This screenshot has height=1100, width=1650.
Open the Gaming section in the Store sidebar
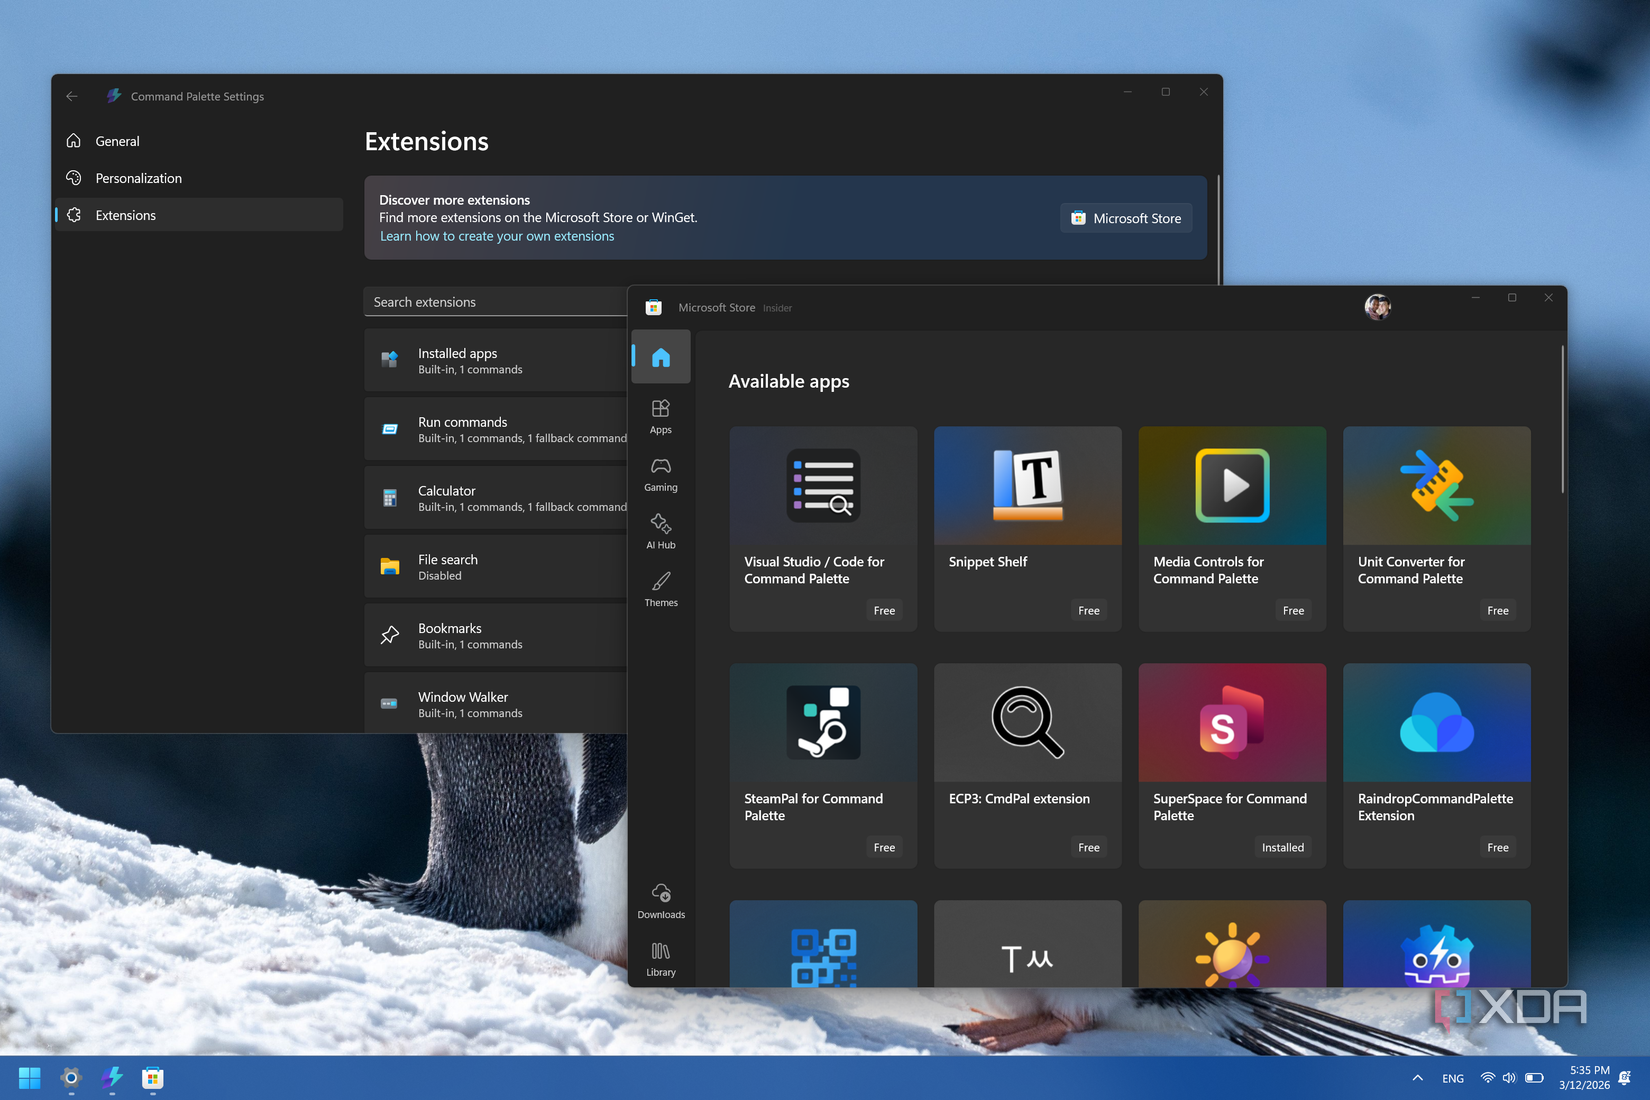click(660, 474)
